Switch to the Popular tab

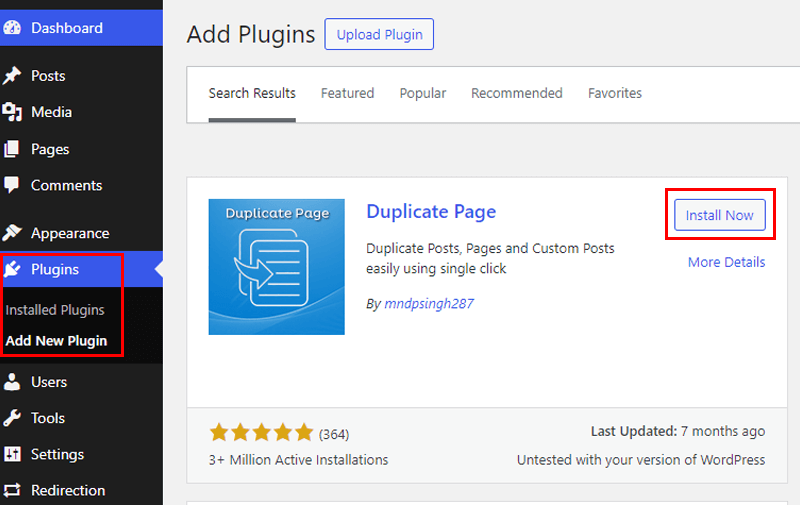coord(422,93)
